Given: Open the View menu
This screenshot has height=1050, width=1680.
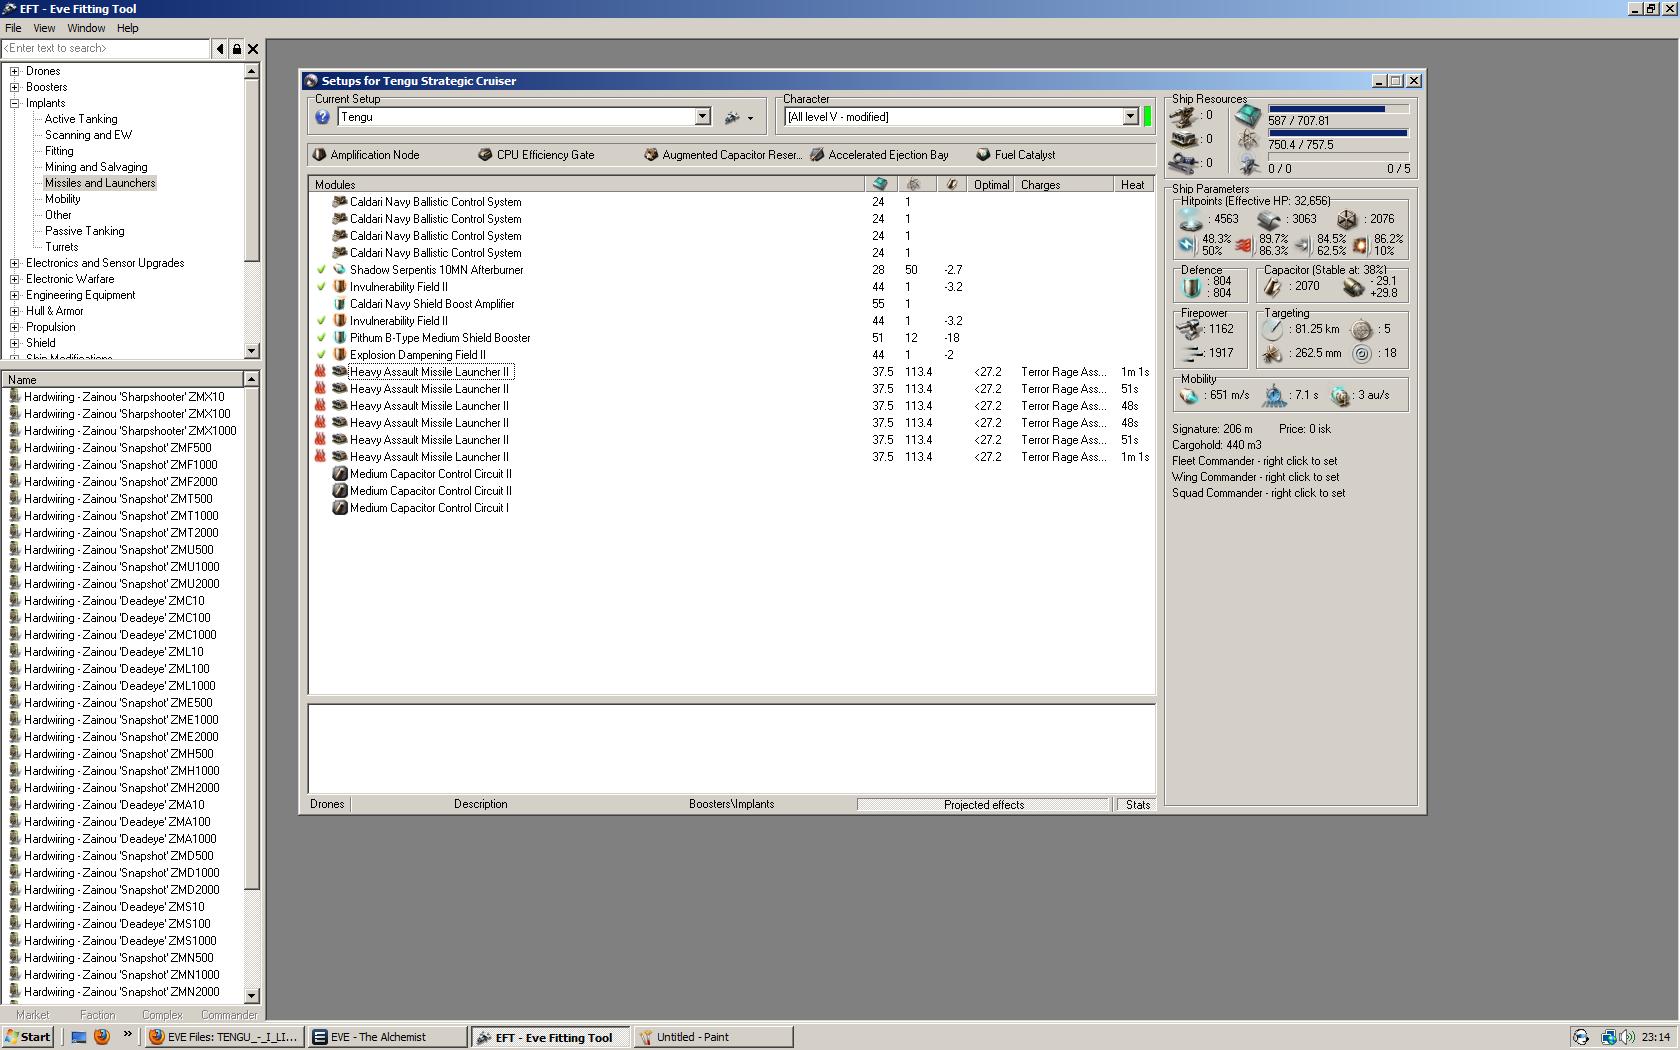Looking at the screenshot, I should 44,28.
